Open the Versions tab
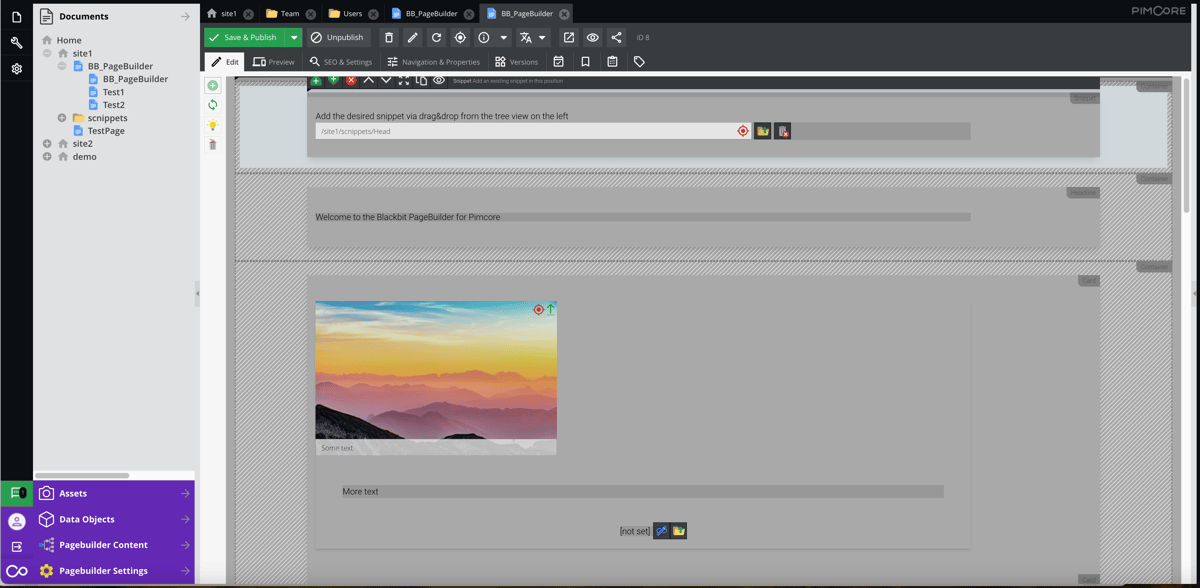The image size is (1200, 588). coord(517,61)
